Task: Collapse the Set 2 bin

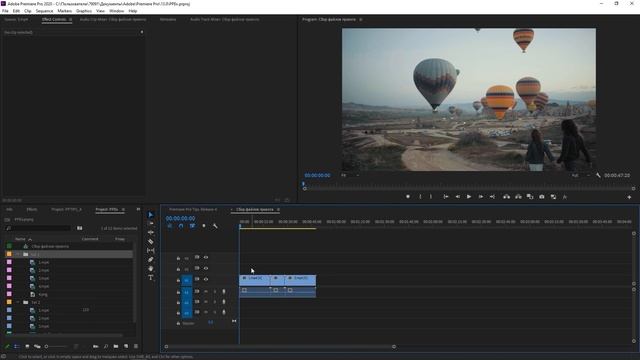Action: [x=18, y=302]
